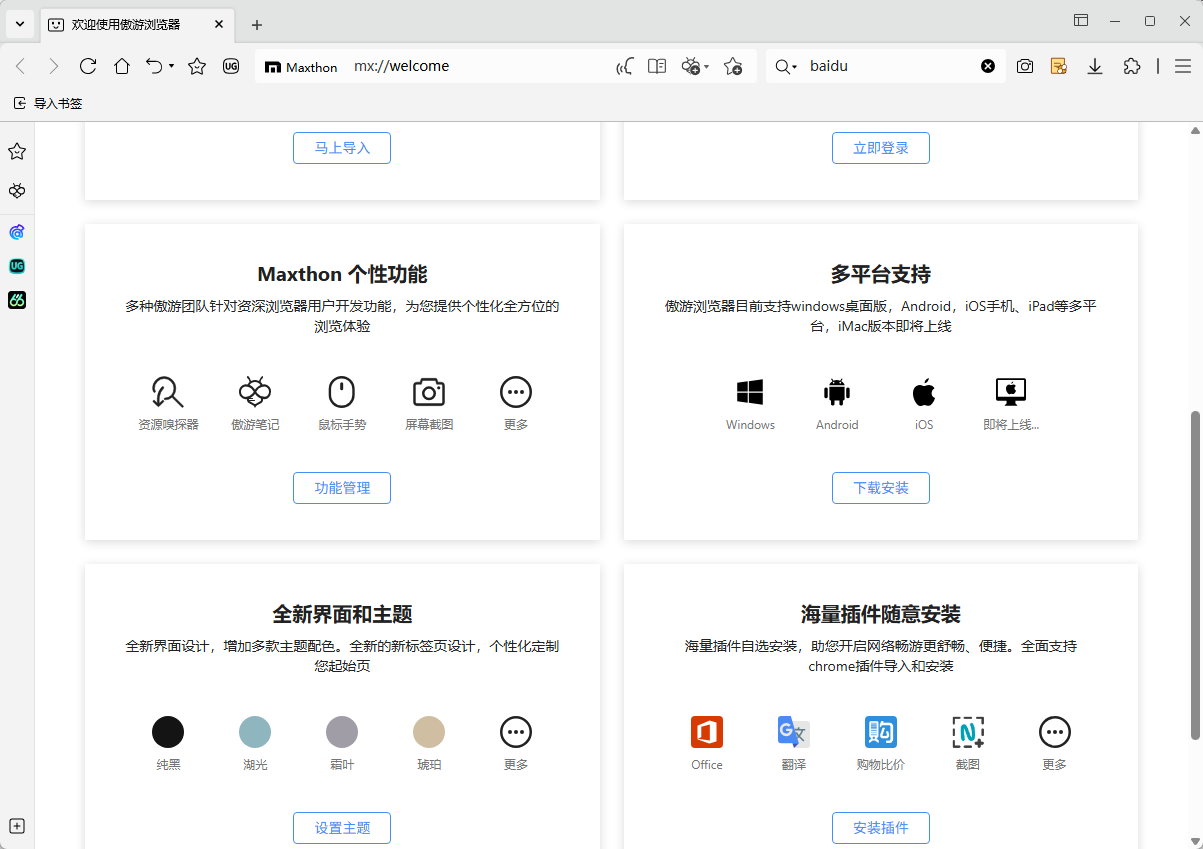Open the tab list dropdown chevron

(x=19, y=23)
